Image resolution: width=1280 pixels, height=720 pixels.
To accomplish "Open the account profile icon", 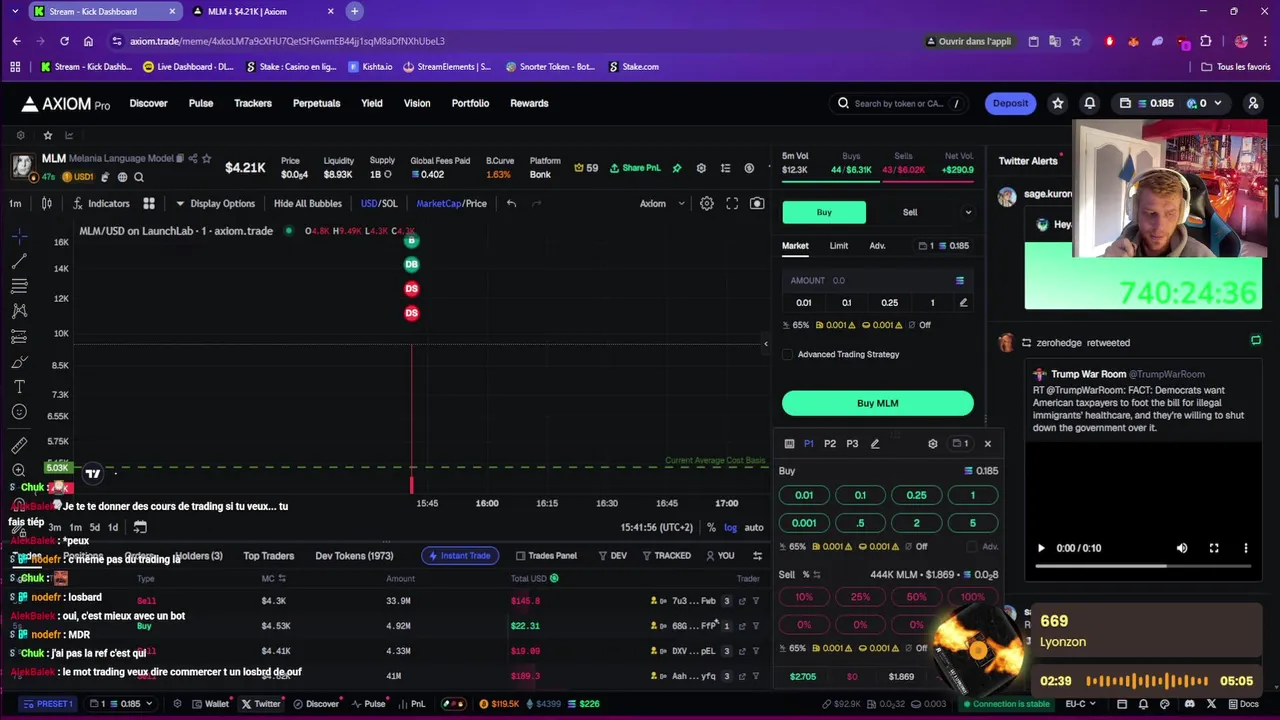I will [1253, 103].
